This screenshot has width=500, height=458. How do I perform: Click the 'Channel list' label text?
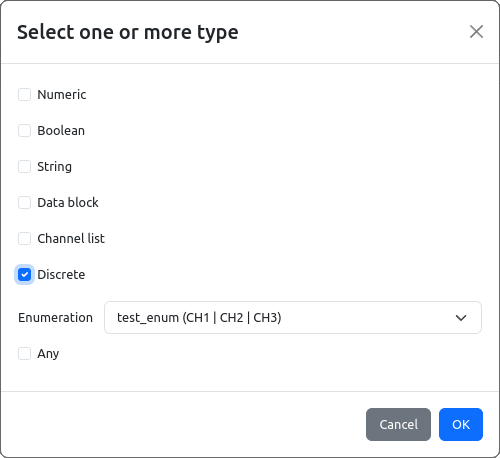tap(71, 239)
